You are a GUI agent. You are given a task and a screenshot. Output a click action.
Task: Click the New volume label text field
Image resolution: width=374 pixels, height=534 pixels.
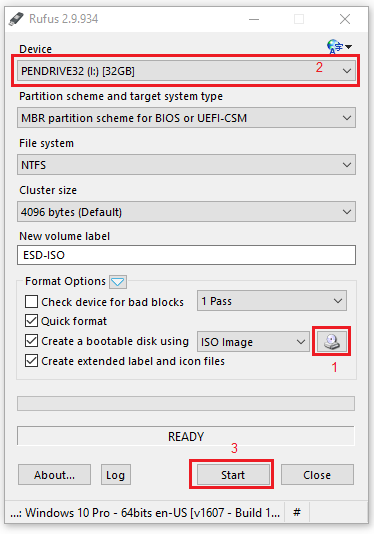pyautogui.click(x=186, y=255)
